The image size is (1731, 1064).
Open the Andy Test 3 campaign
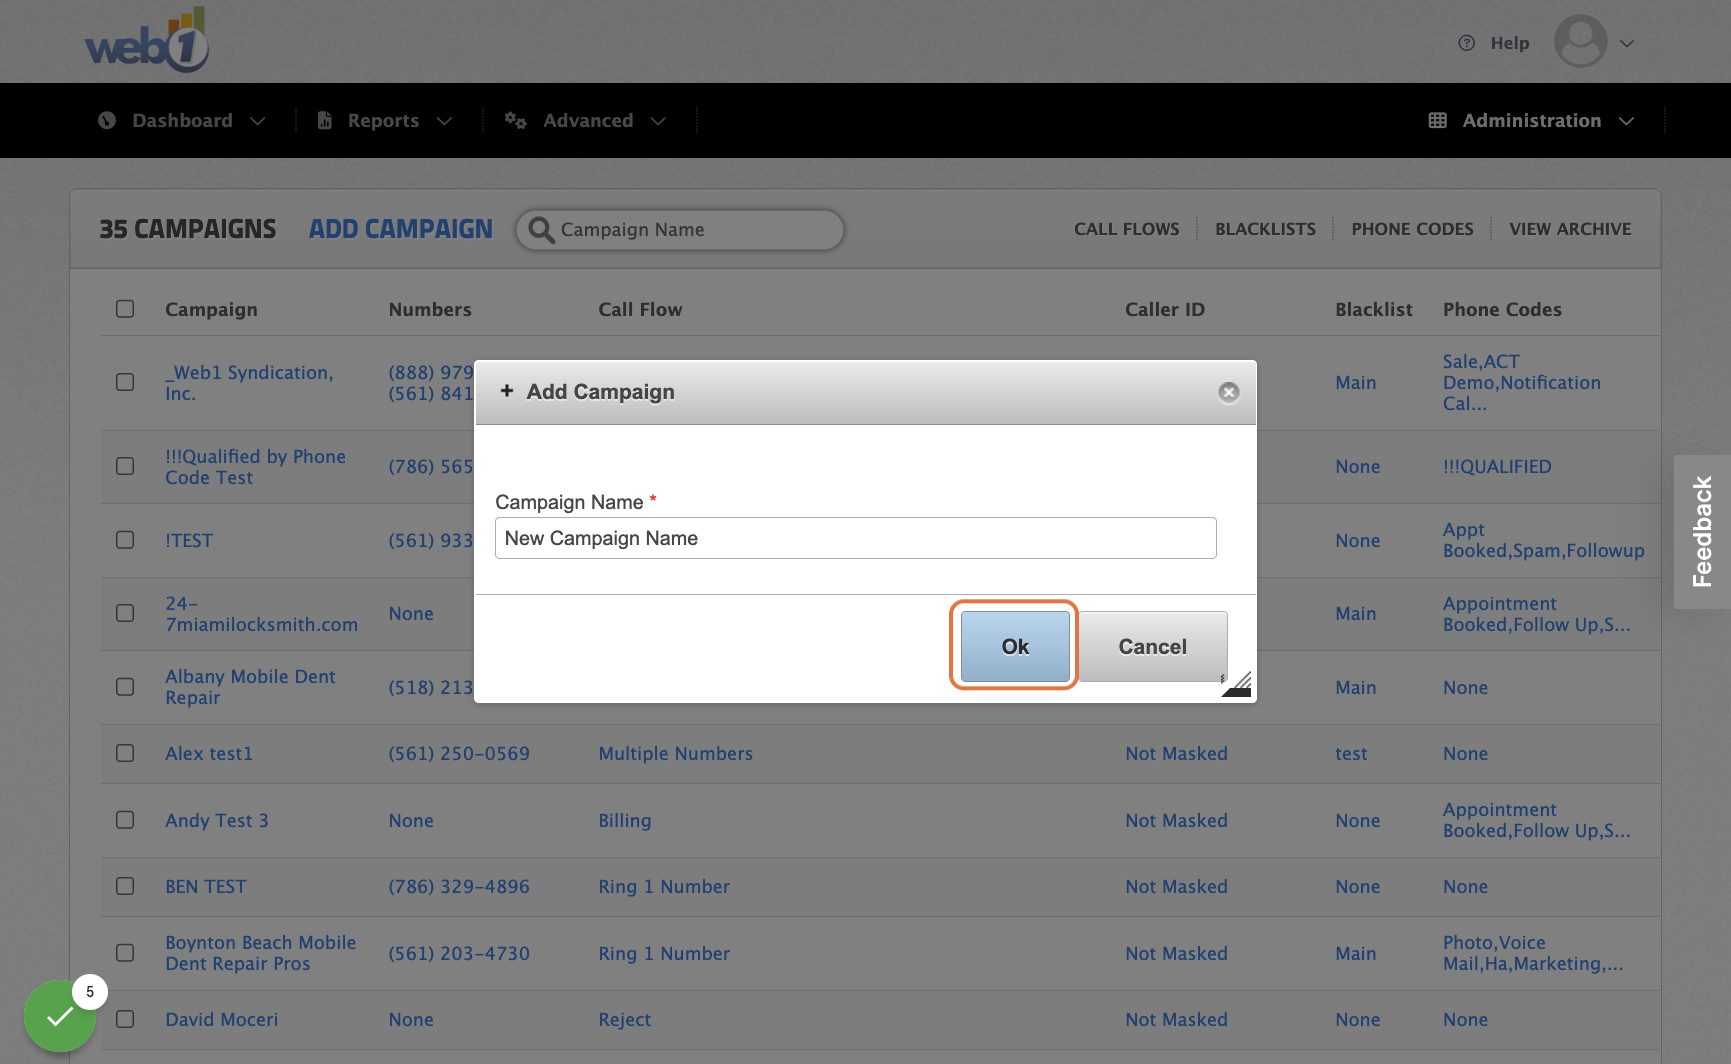click(x=217, y=820)
